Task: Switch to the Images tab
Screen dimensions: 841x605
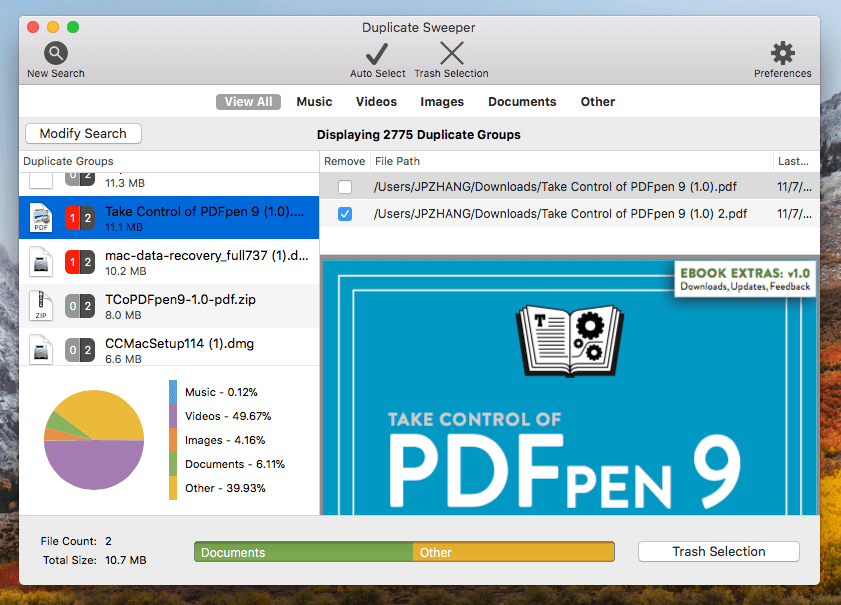Action: (442, 102)
